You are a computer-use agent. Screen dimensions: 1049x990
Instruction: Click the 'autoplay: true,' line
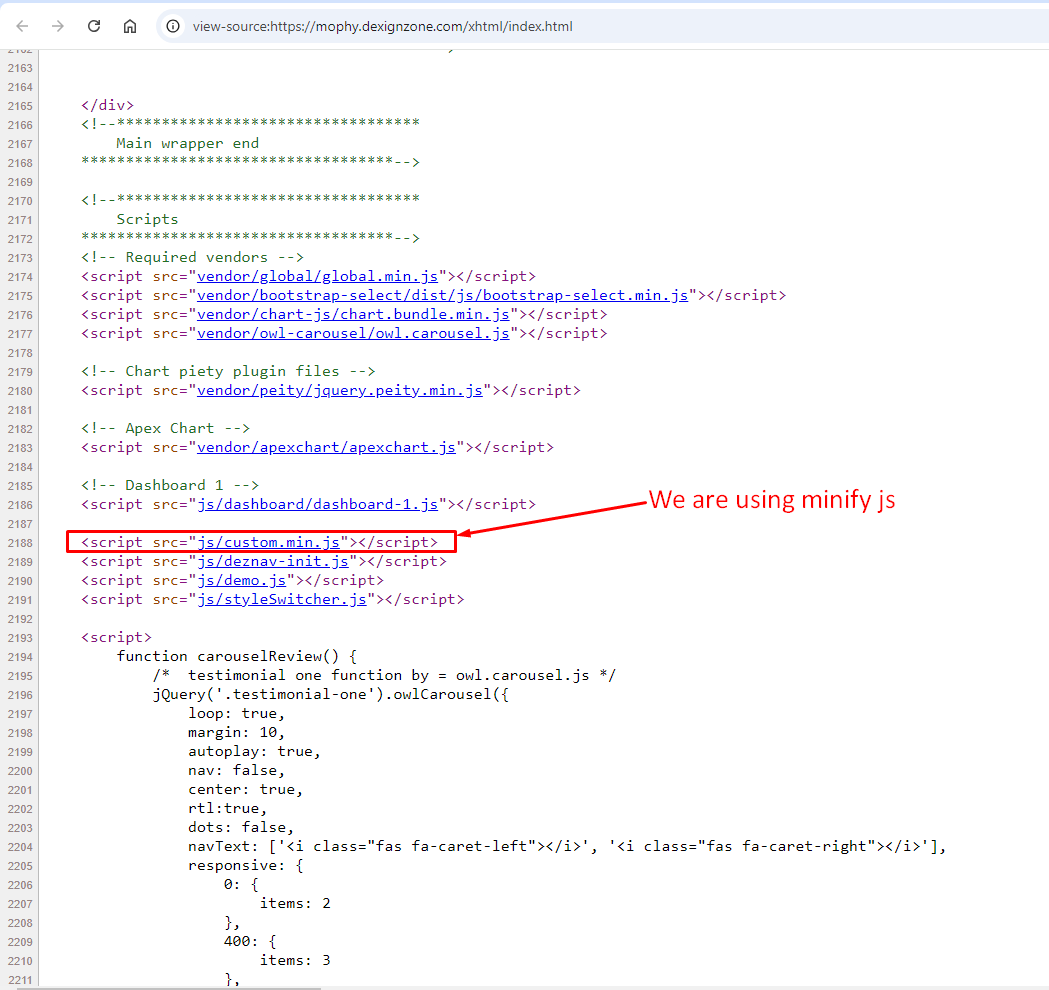point(254,751)
